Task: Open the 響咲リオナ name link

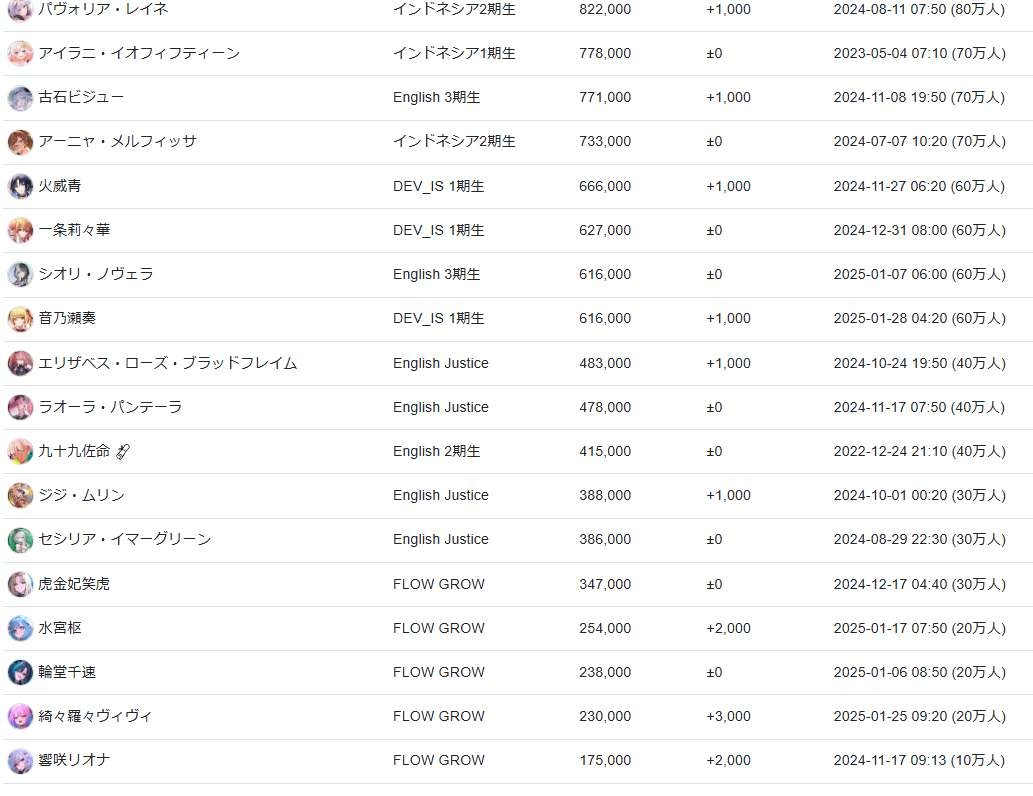Action: coord(74,760)
